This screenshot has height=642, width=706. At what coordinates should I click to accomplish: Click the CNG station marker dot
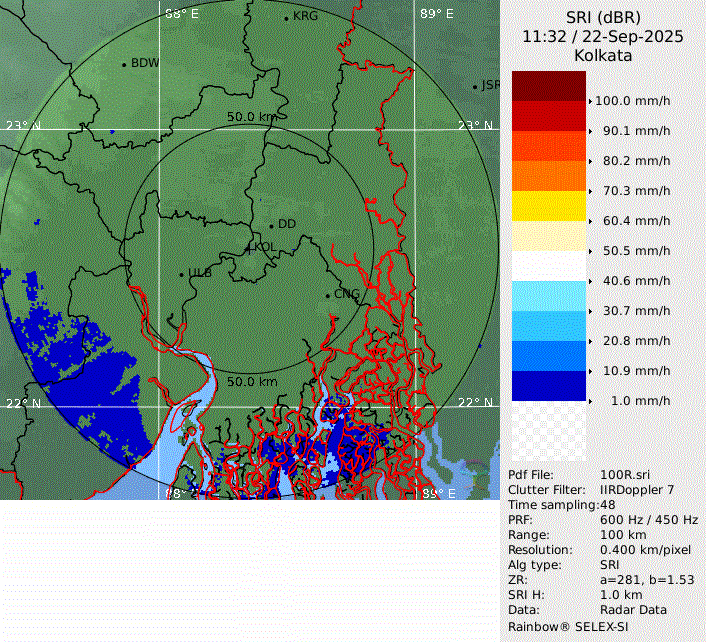(327, 295)
